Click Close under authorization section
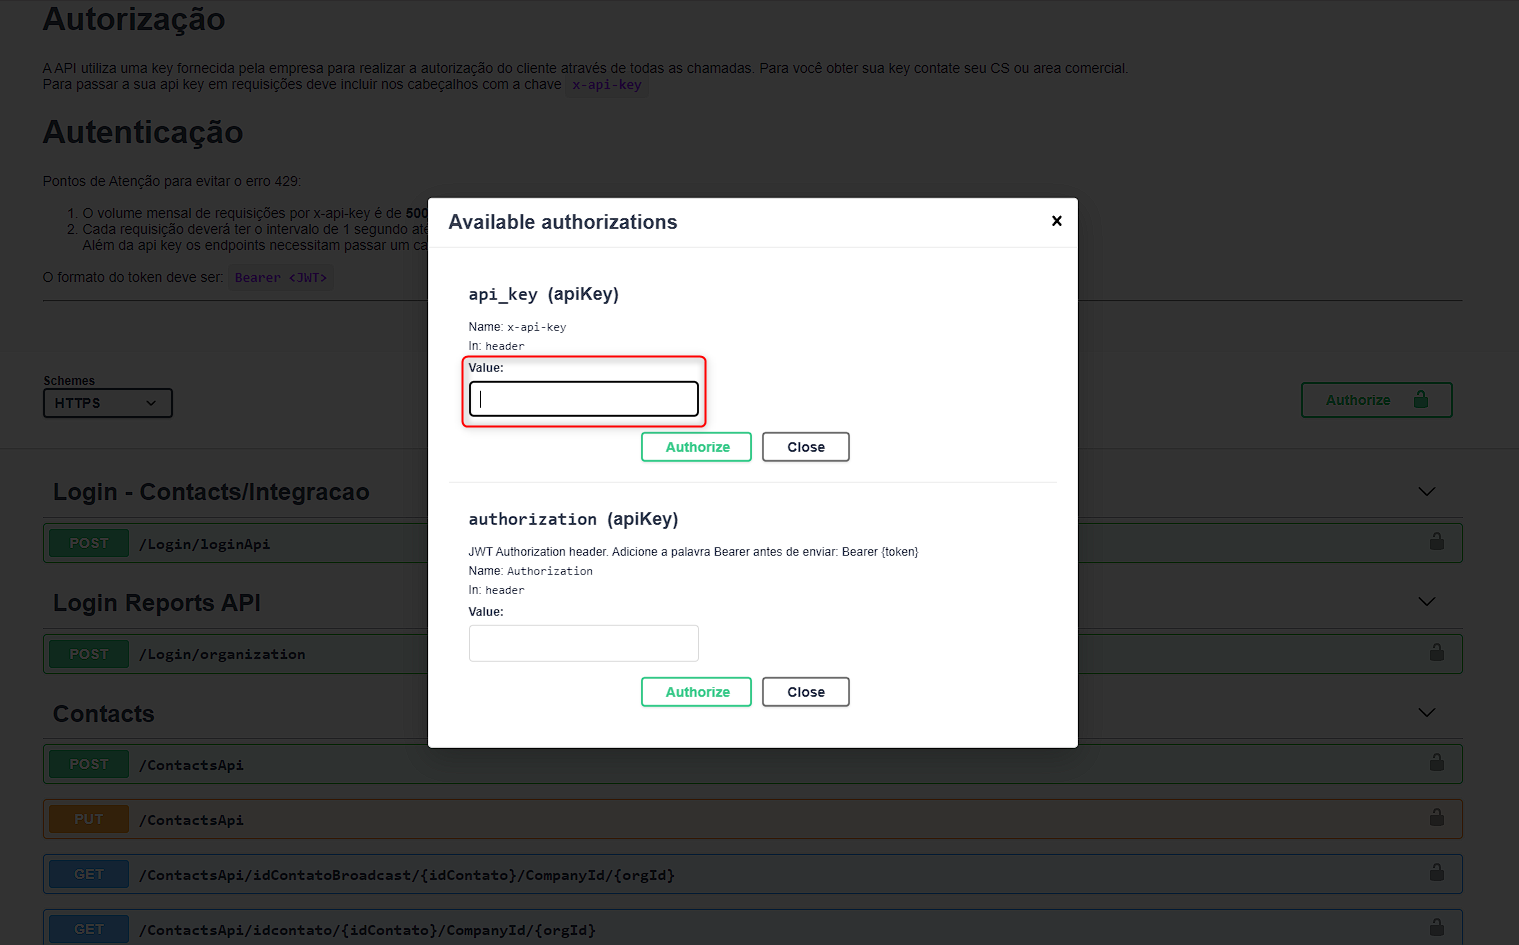This screenshot has height=945, width=1519. pos(806,692)
